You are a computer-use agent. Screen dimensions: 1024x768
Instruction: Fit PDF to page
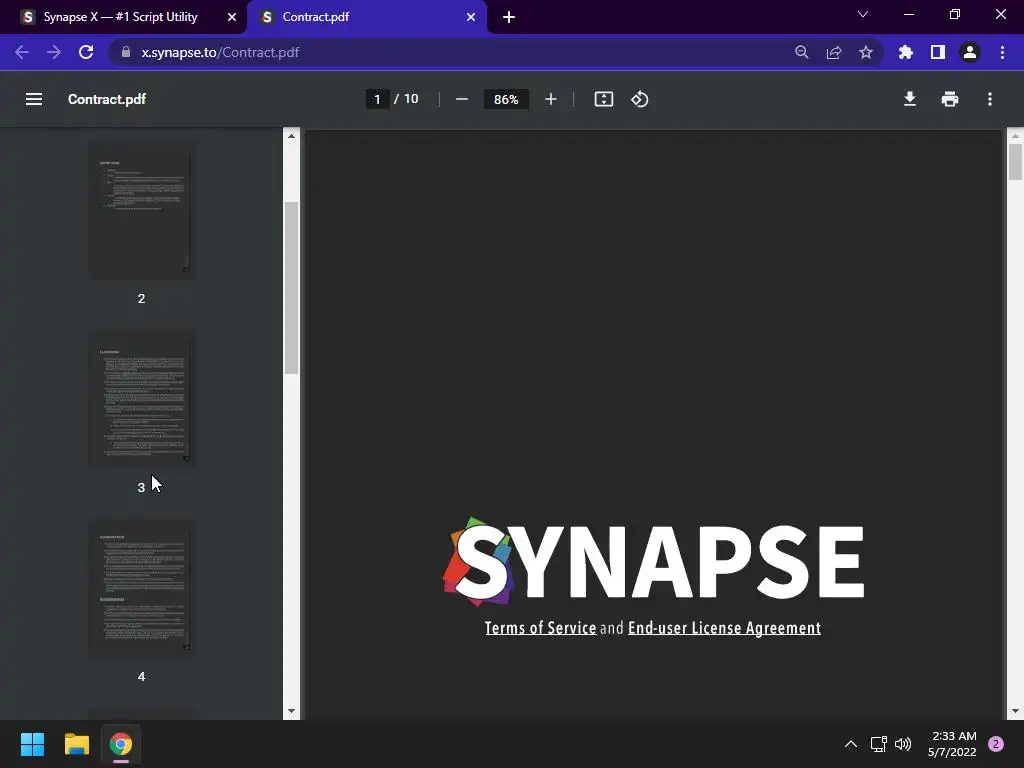click(603, 99)
